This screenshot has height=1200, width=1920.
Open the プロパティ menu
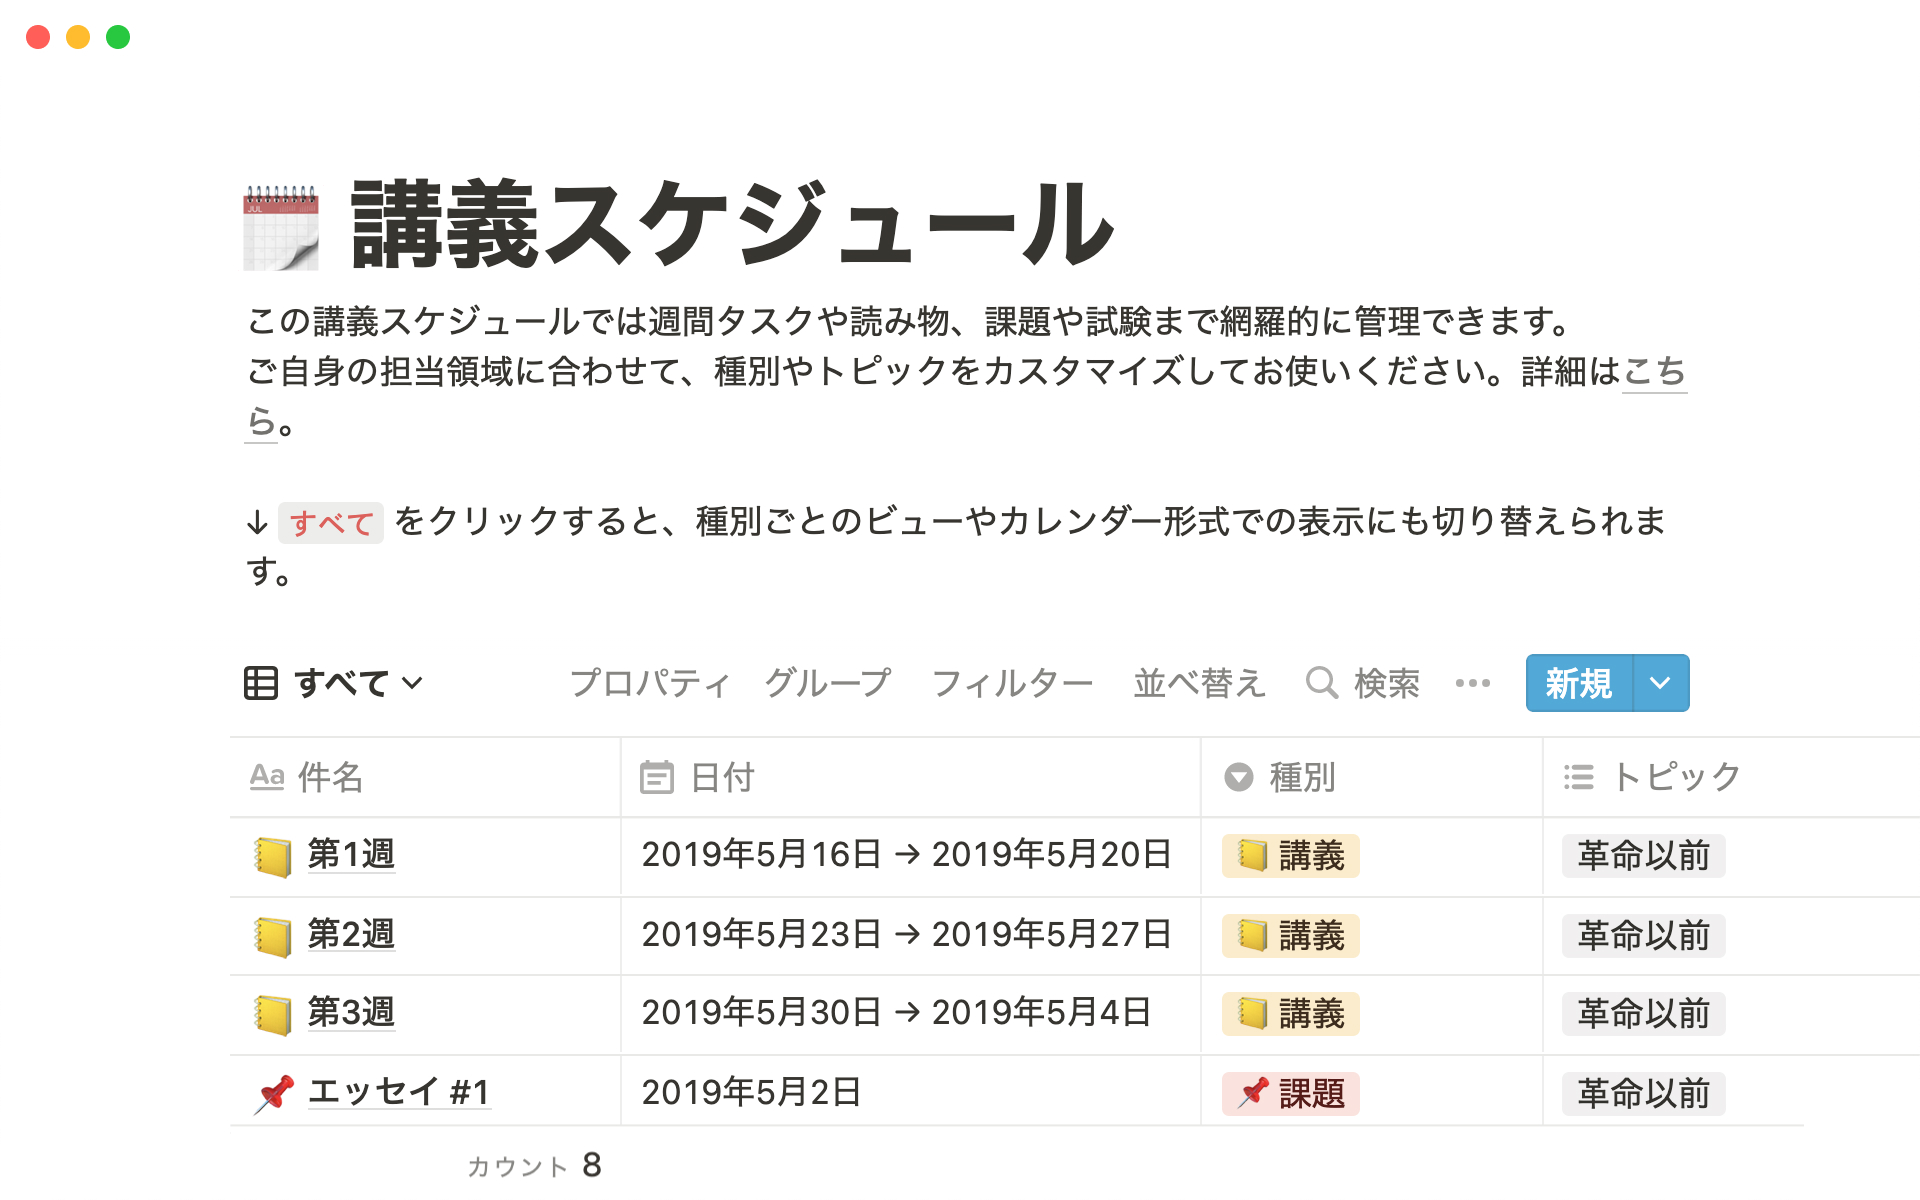[650, 684]
